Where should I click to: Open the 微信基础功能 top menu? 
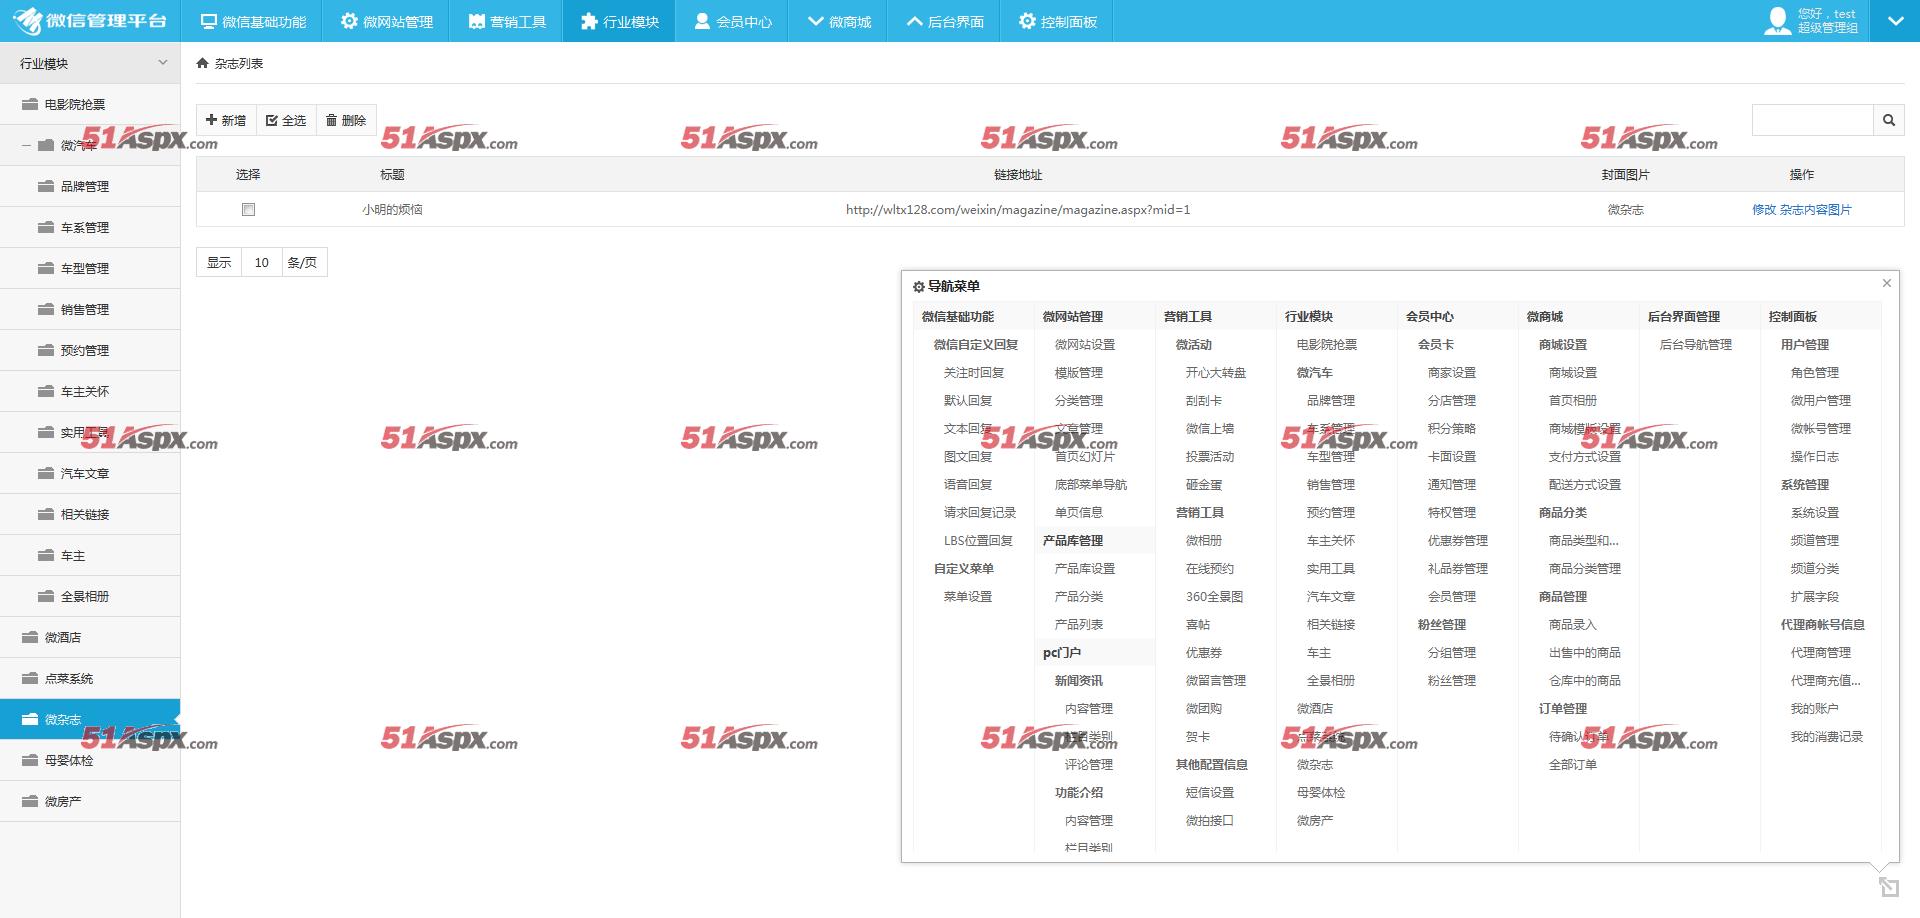pyautogui.click(x=253, y=21)
